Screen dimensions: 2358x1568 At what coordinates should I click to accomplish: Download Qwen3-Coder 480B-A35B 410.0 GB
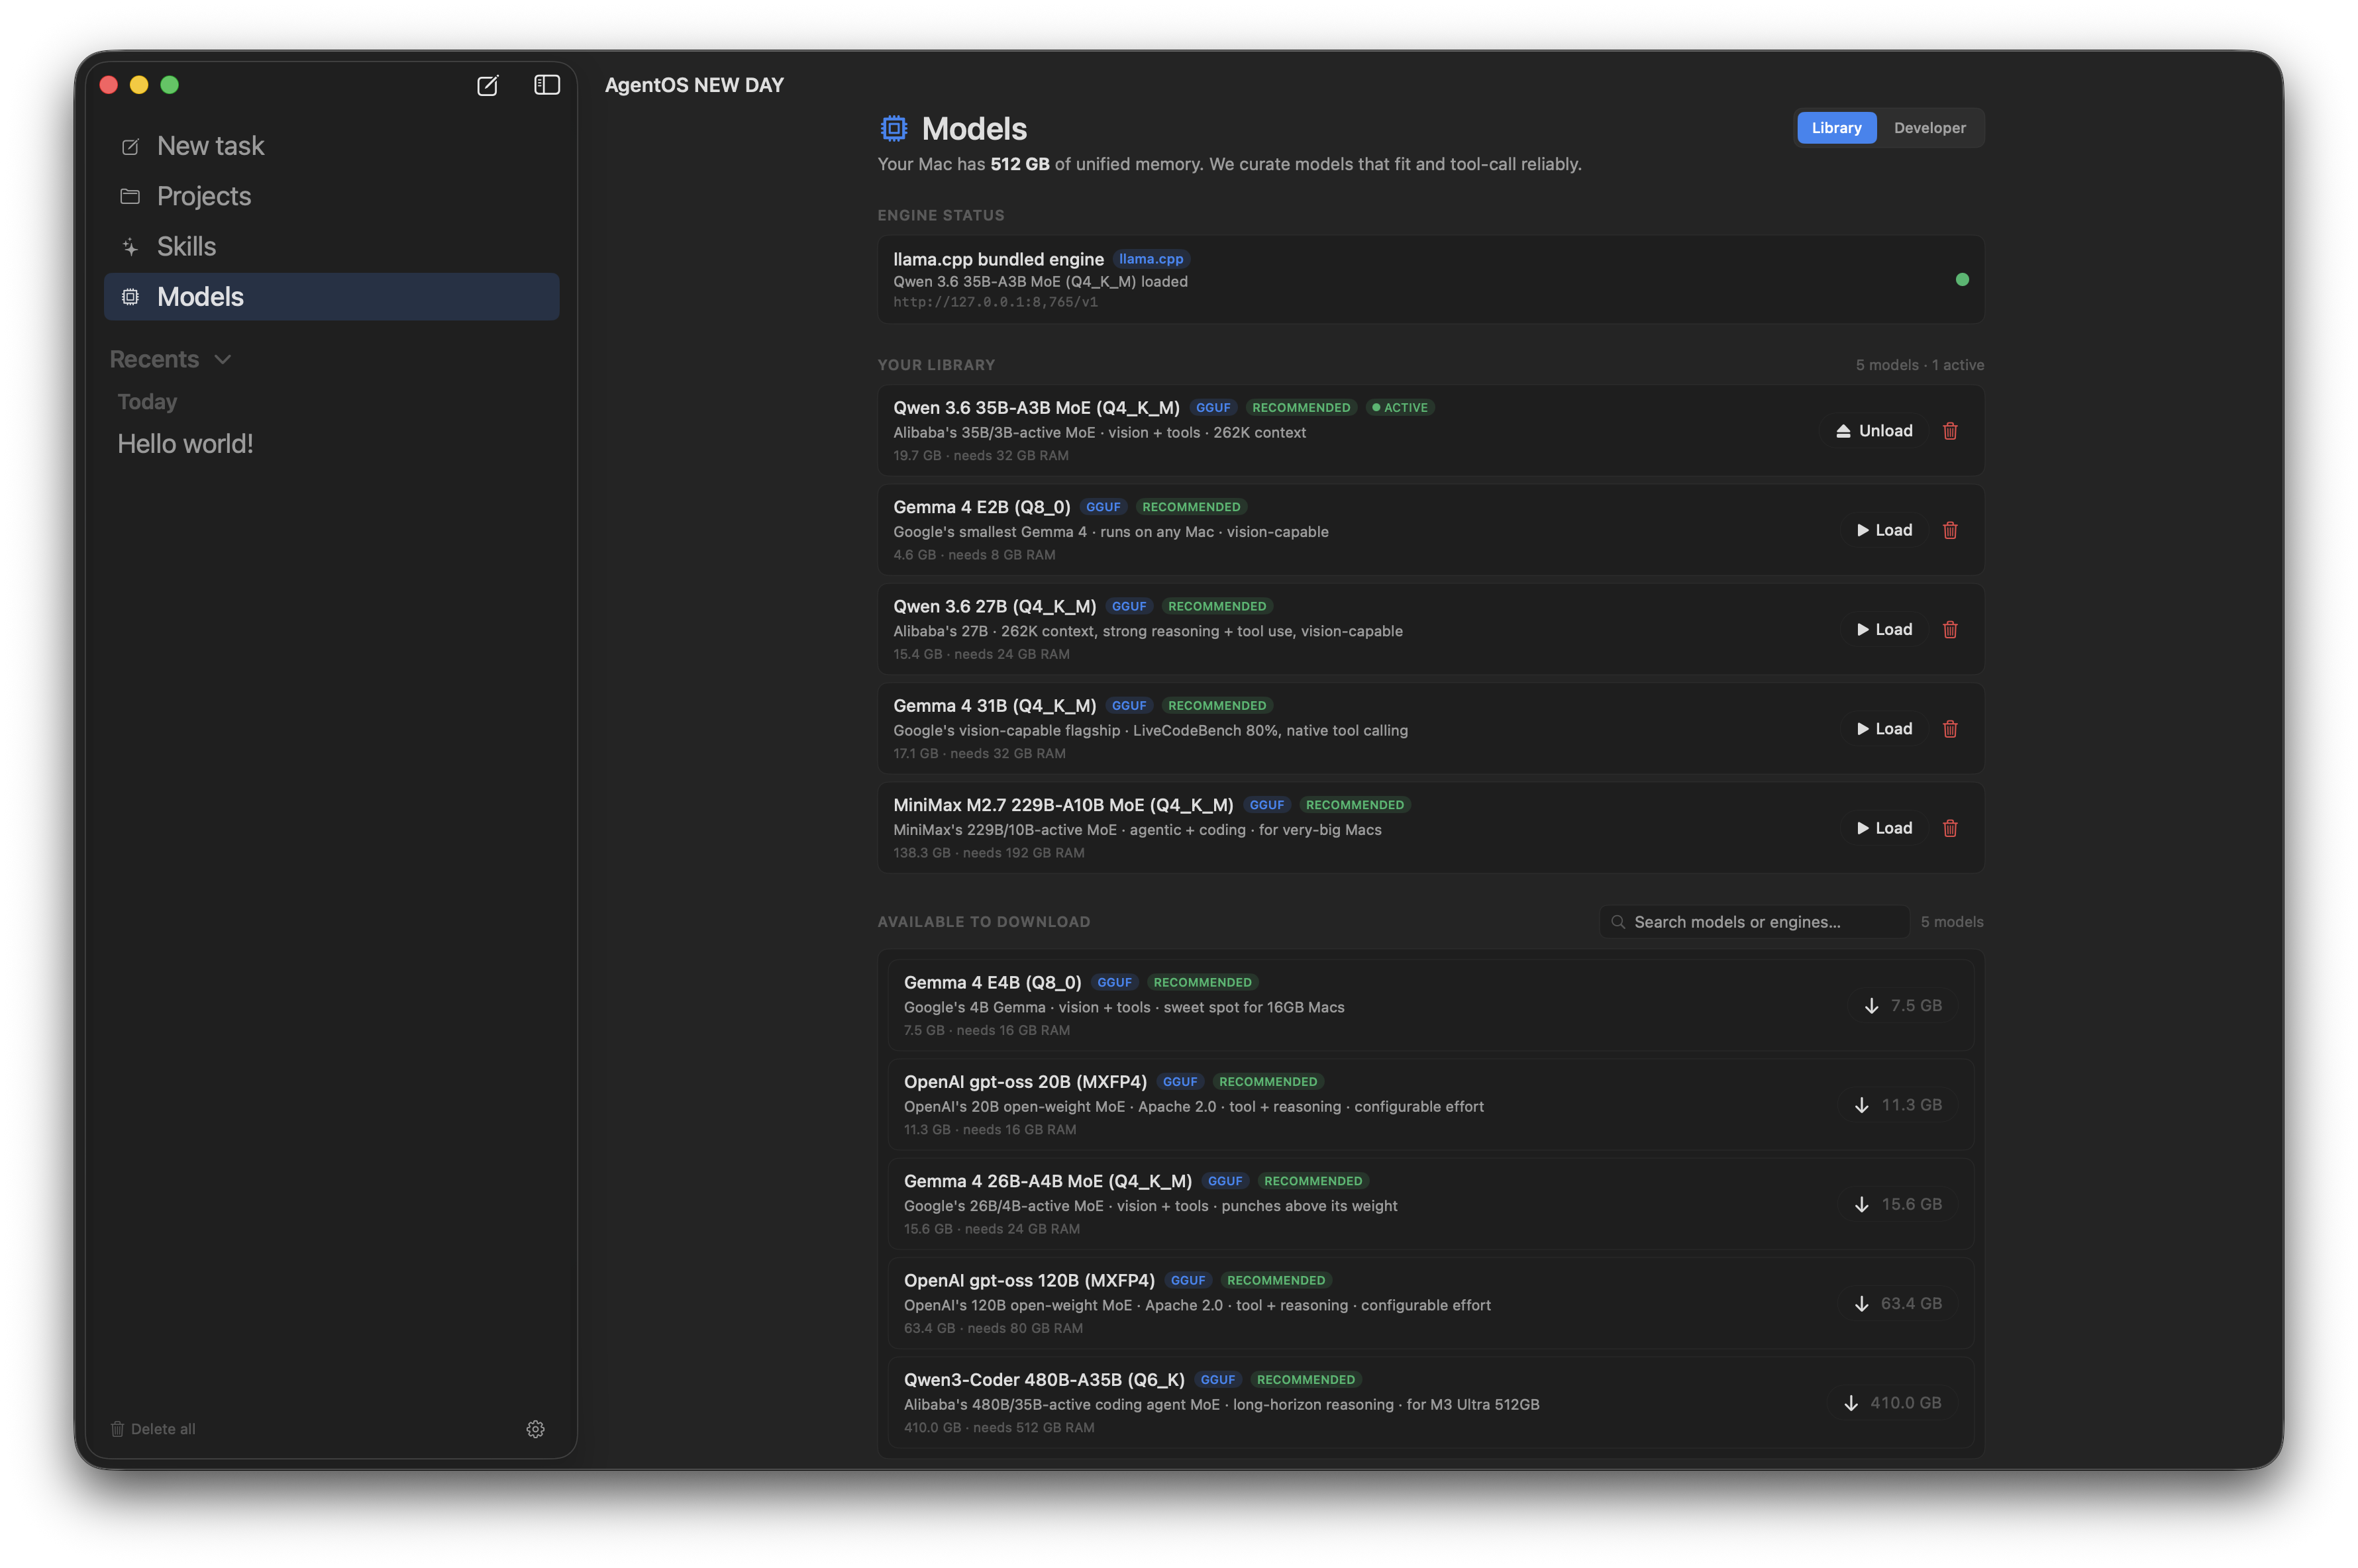[1892, 1403]
